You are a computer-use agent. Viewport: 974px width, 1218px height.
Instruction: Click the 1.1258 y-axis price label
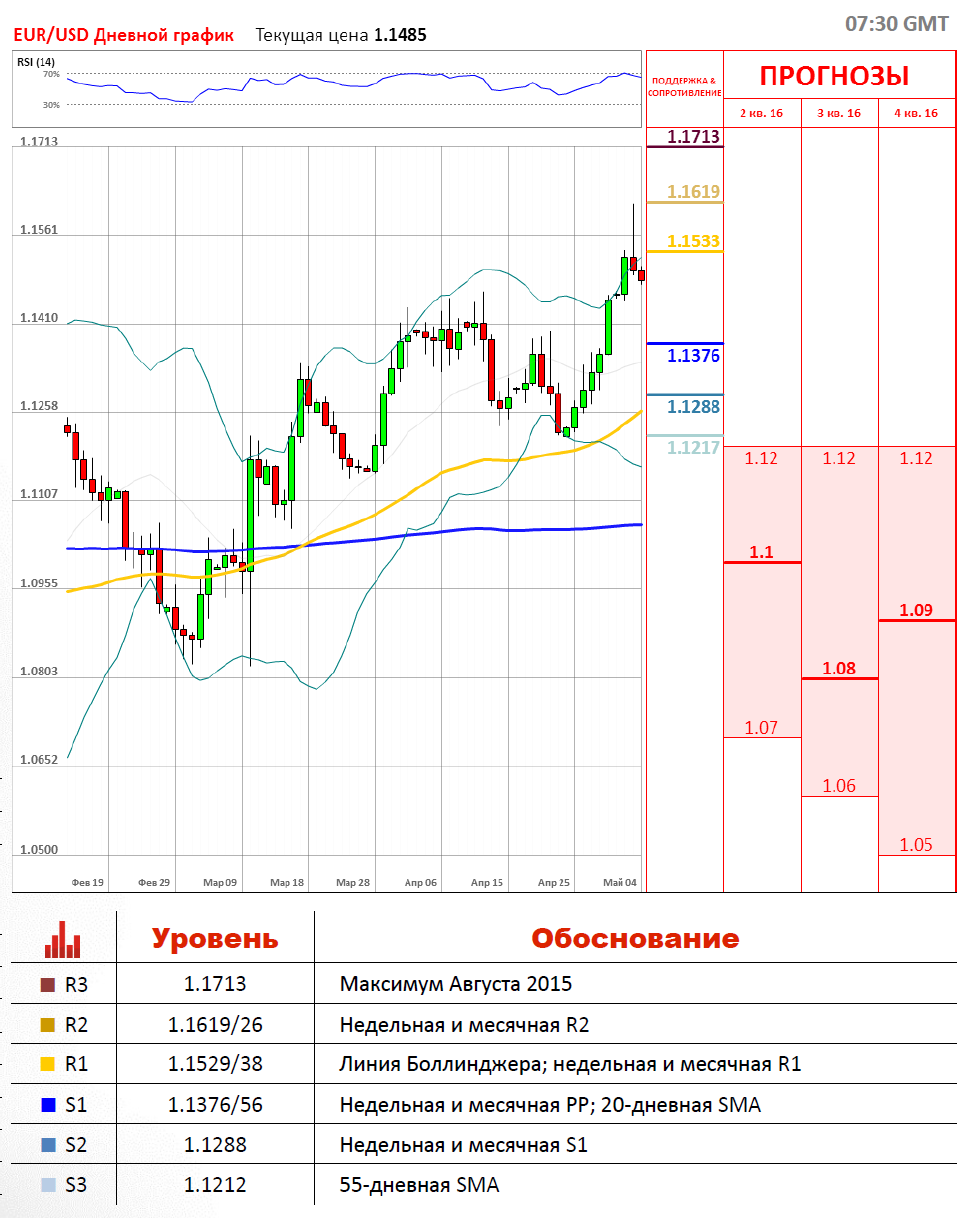38,406
